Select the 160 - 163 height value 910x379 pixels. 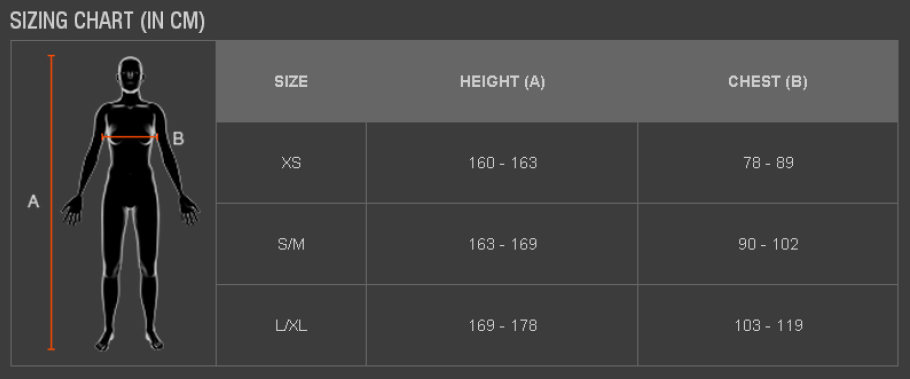[x=503, y=163]
